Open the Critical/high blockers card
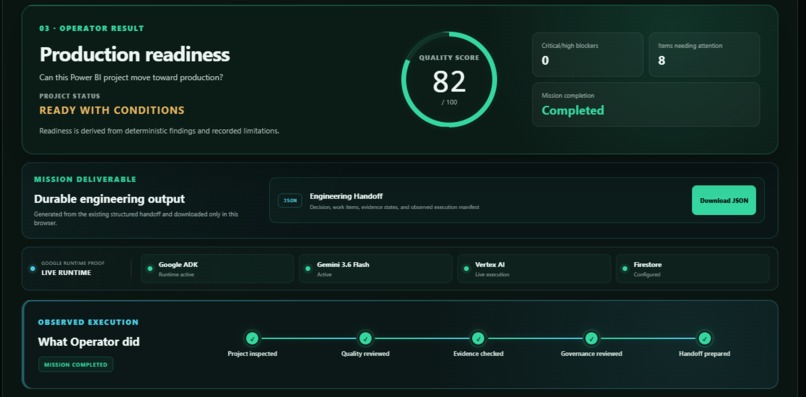806x397 pixels. (588, 55)
